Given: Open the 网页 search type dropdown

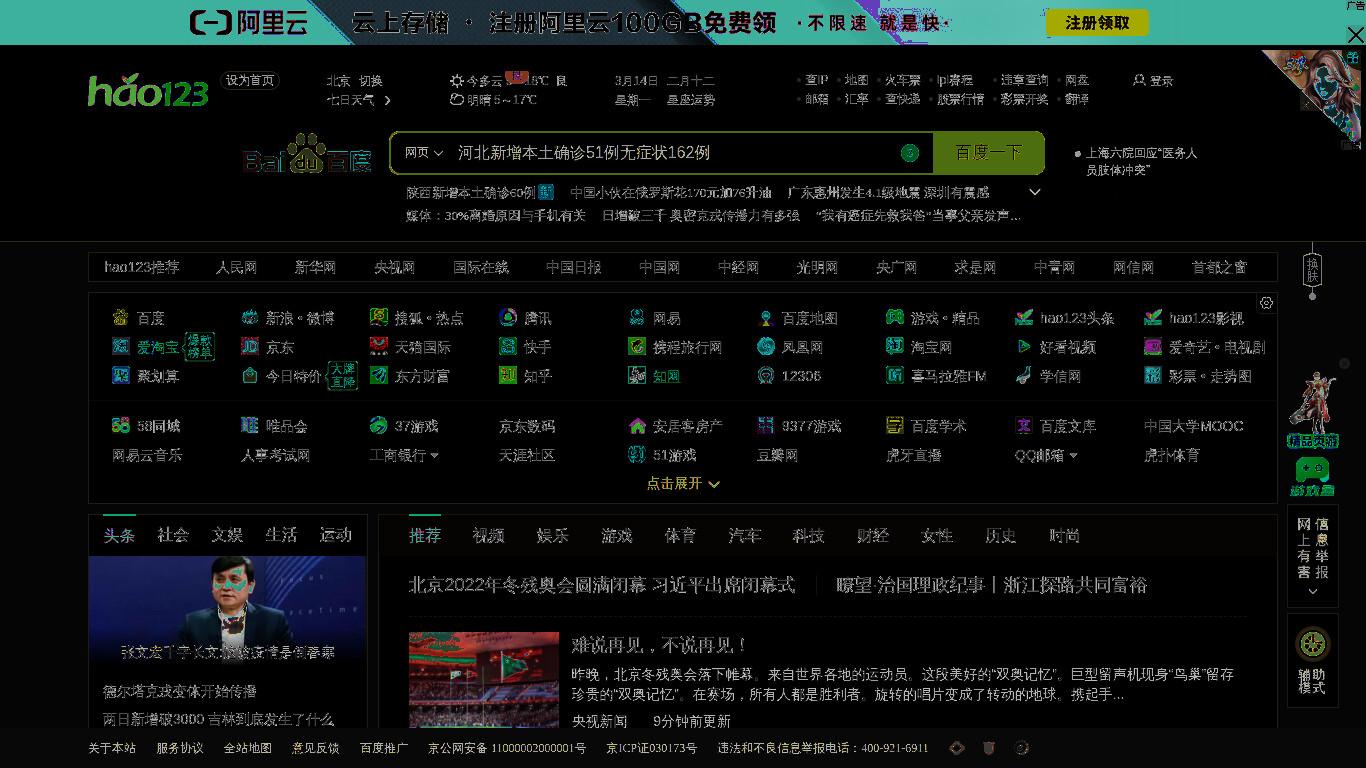Looking at the screenshot, I should (424, 153).
